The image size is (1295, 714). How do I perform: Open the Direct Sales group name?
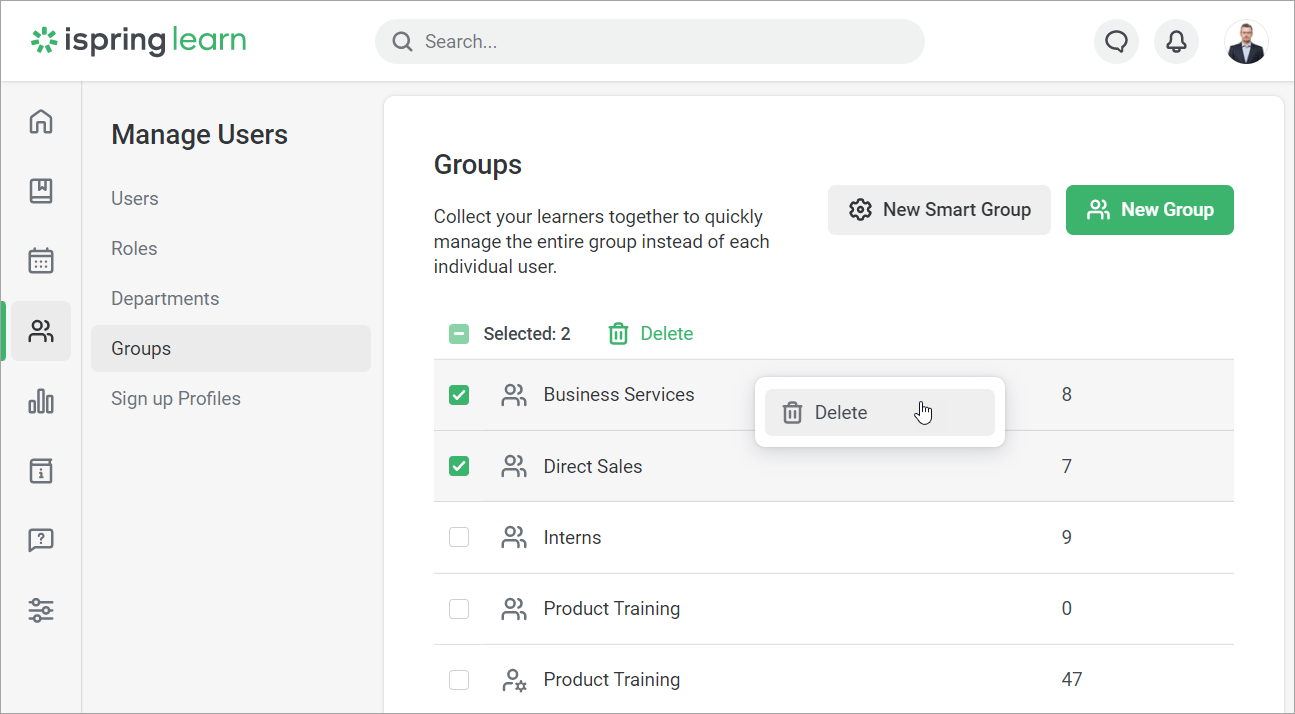(593, 466)
